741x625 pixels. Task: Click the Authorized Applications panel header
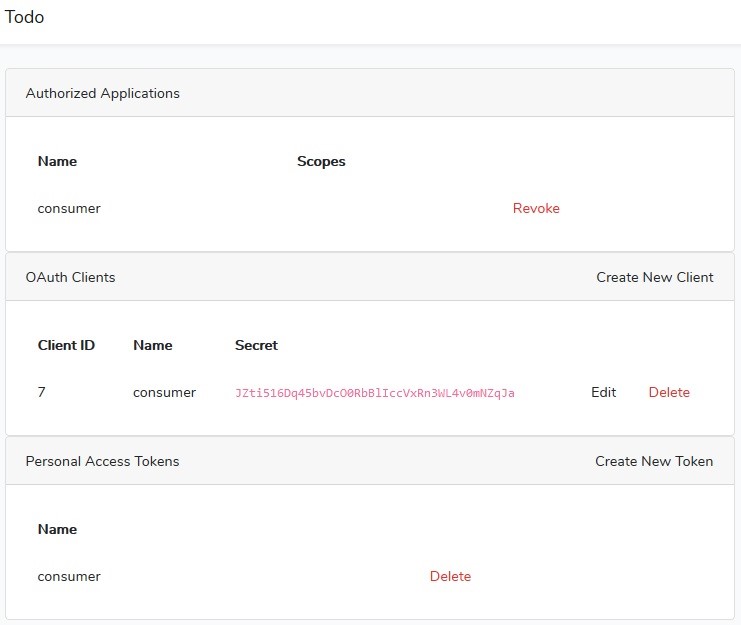370,93
